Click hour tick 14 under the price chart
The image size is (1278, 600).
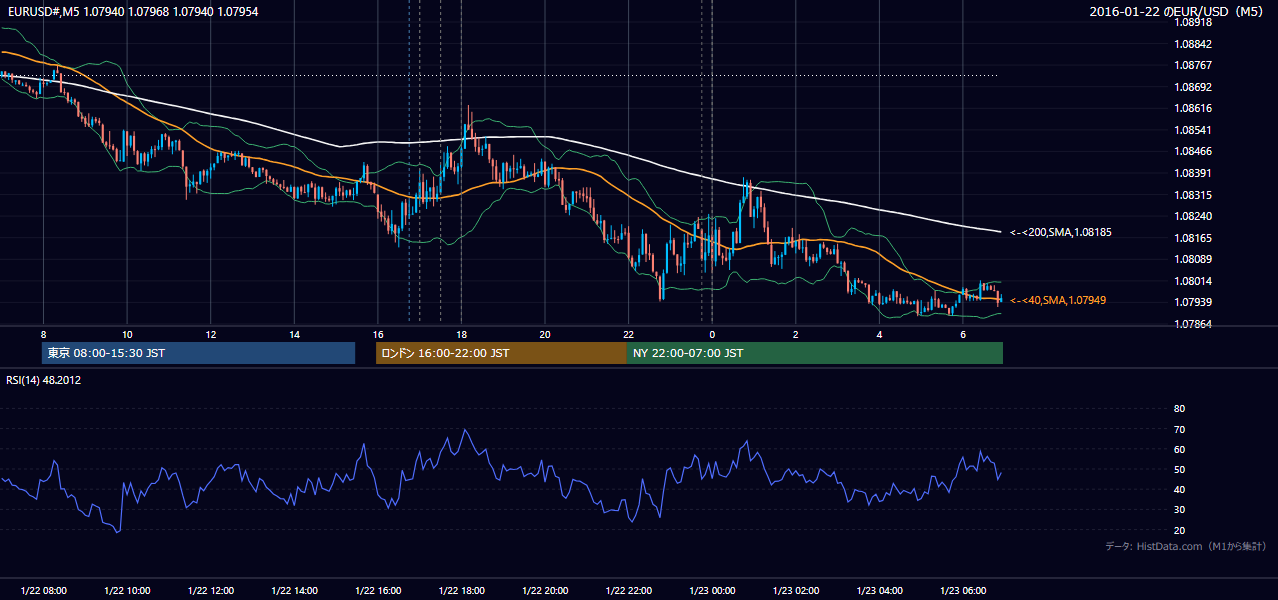coord(294,334)
